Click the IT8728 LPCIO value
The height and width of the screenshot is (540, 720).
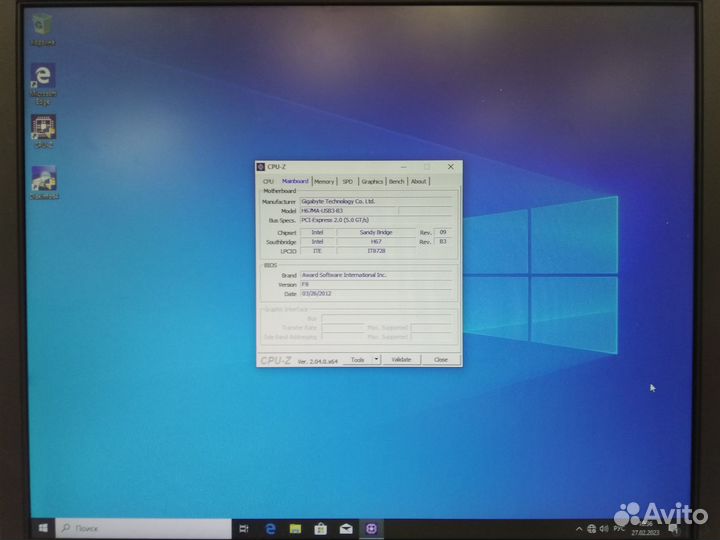[x=376, y=251]
